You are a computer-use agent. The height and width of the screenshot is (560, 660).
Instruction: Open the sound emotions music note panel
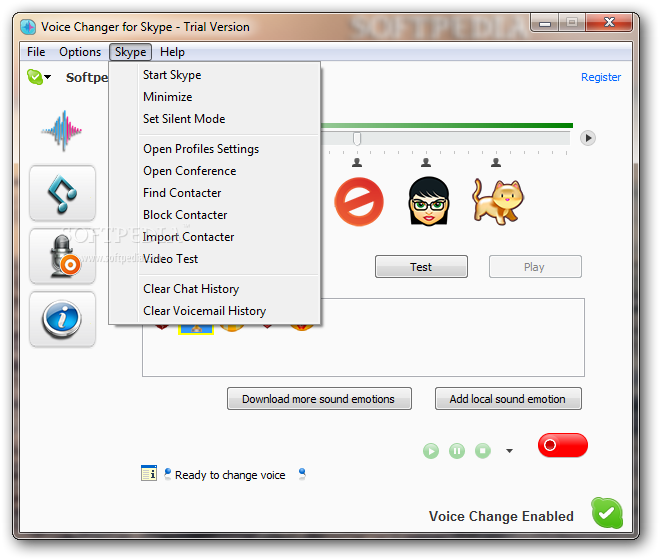[62, 193]
